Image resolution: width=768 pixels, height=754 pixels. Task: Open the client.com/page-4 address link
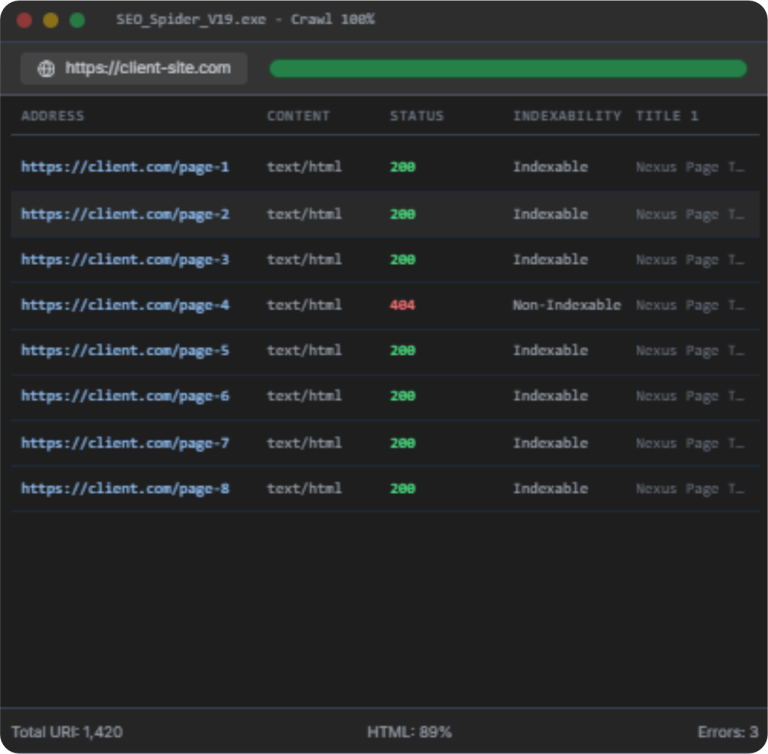pos(125,305)
